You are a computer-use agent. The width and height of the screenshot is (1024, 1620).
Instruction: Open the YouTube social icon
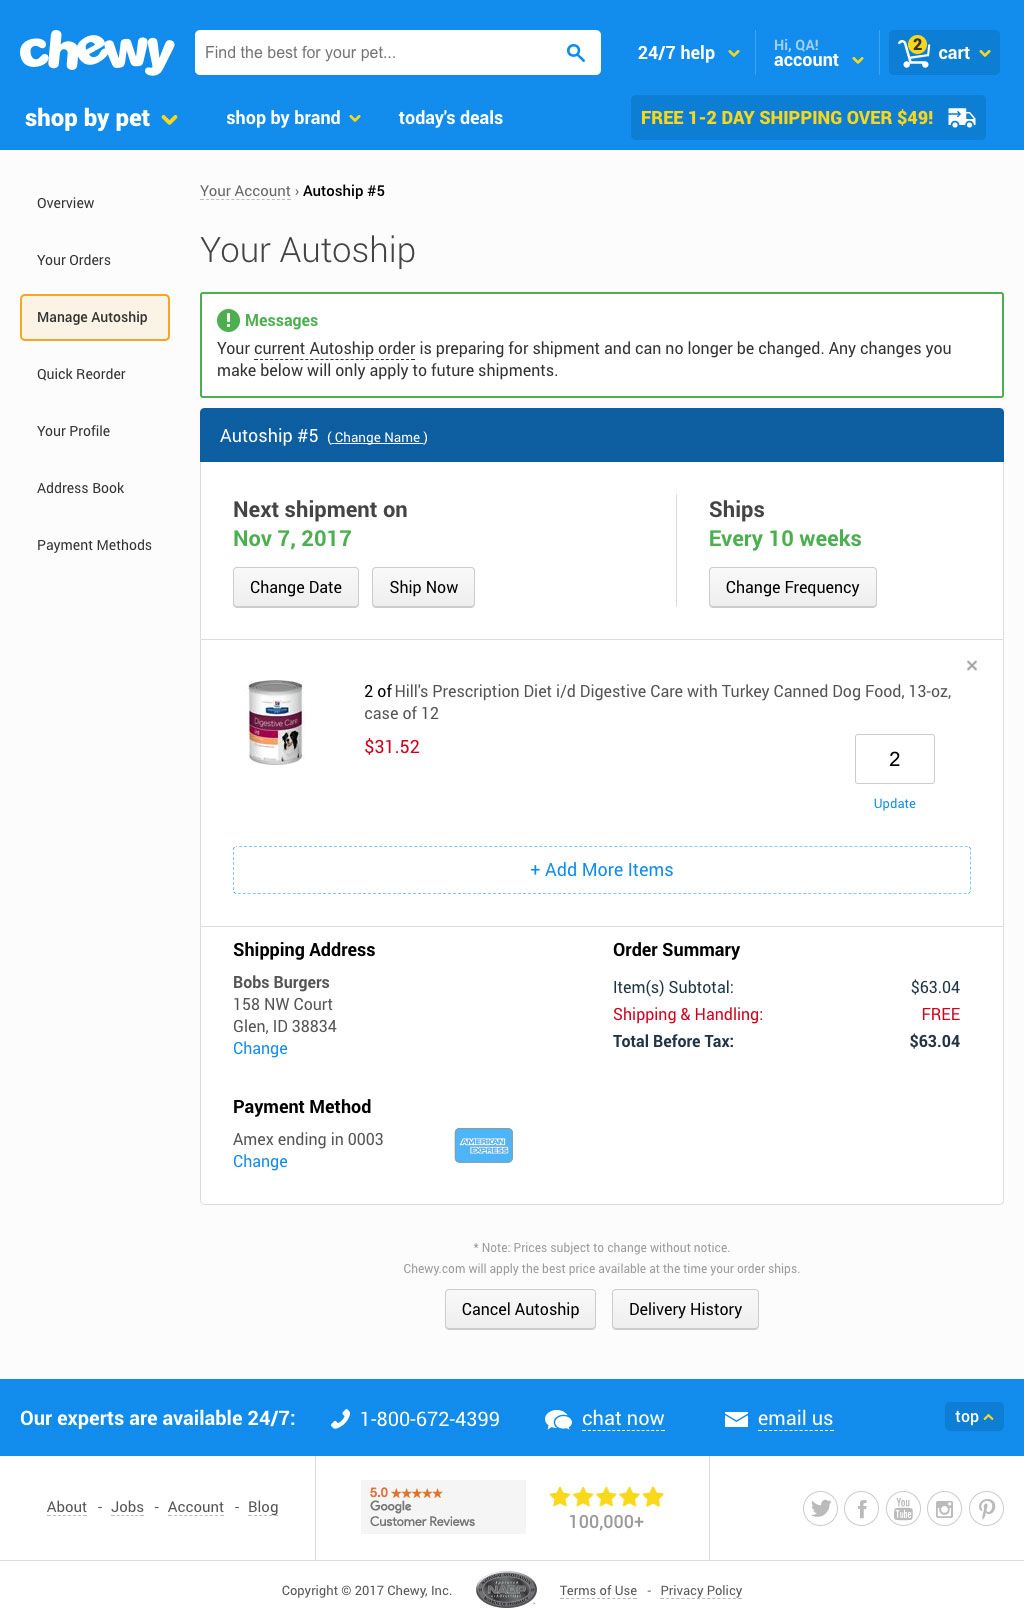(903, 1508)
